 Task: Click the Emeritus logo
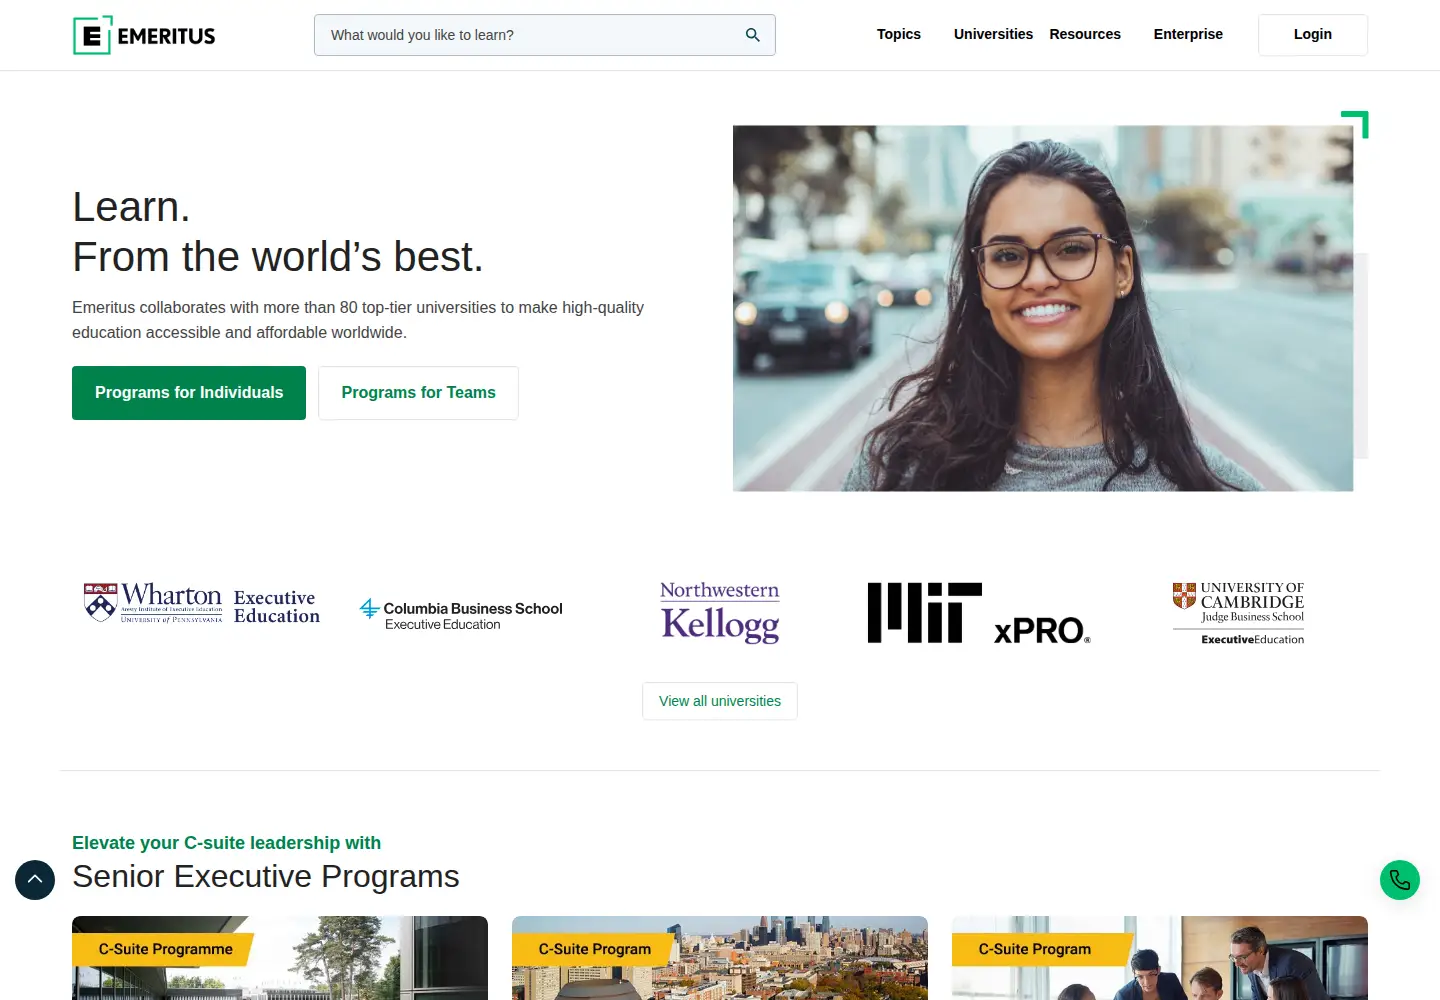click(144, 35)
